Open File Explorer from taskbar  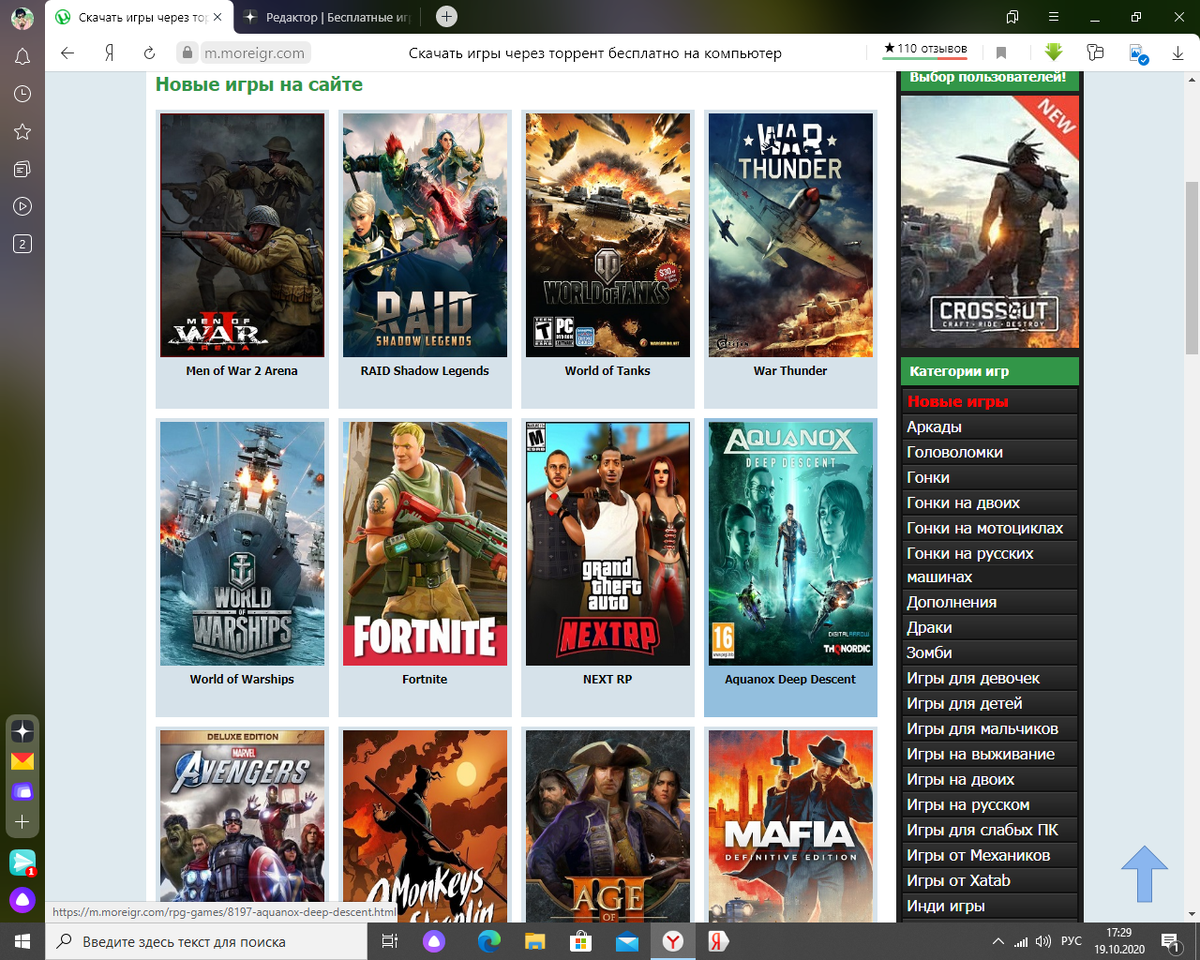point(536,941)
